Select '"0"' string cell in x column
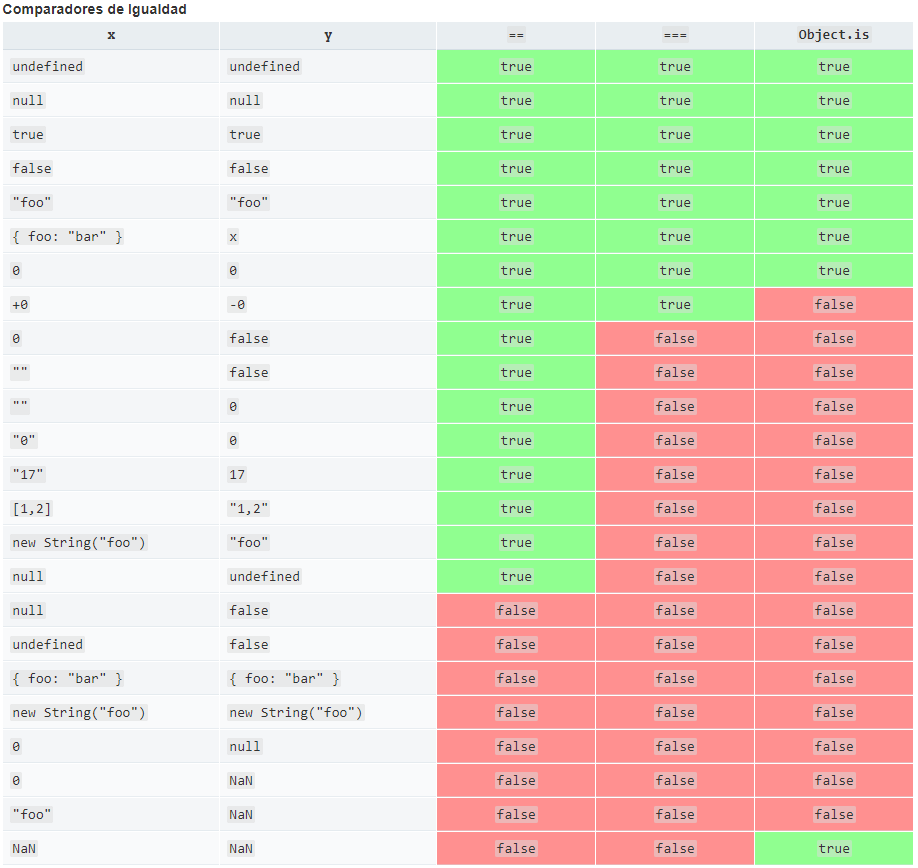The height and width of the screenshot is (868, 918). tap(24, 441)
